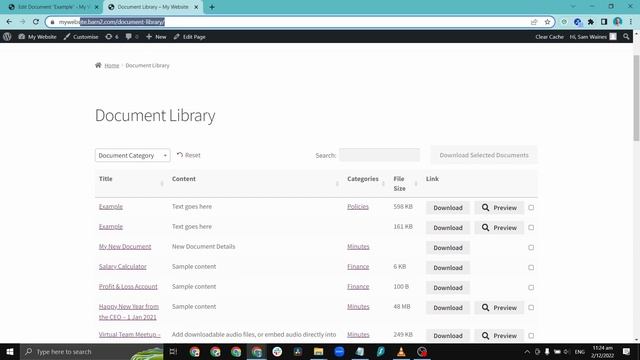Image resolution: width=640 pixels, height=360 pixels.
Task: Open the Chrome tab search chevron
Action: (573, 7)
